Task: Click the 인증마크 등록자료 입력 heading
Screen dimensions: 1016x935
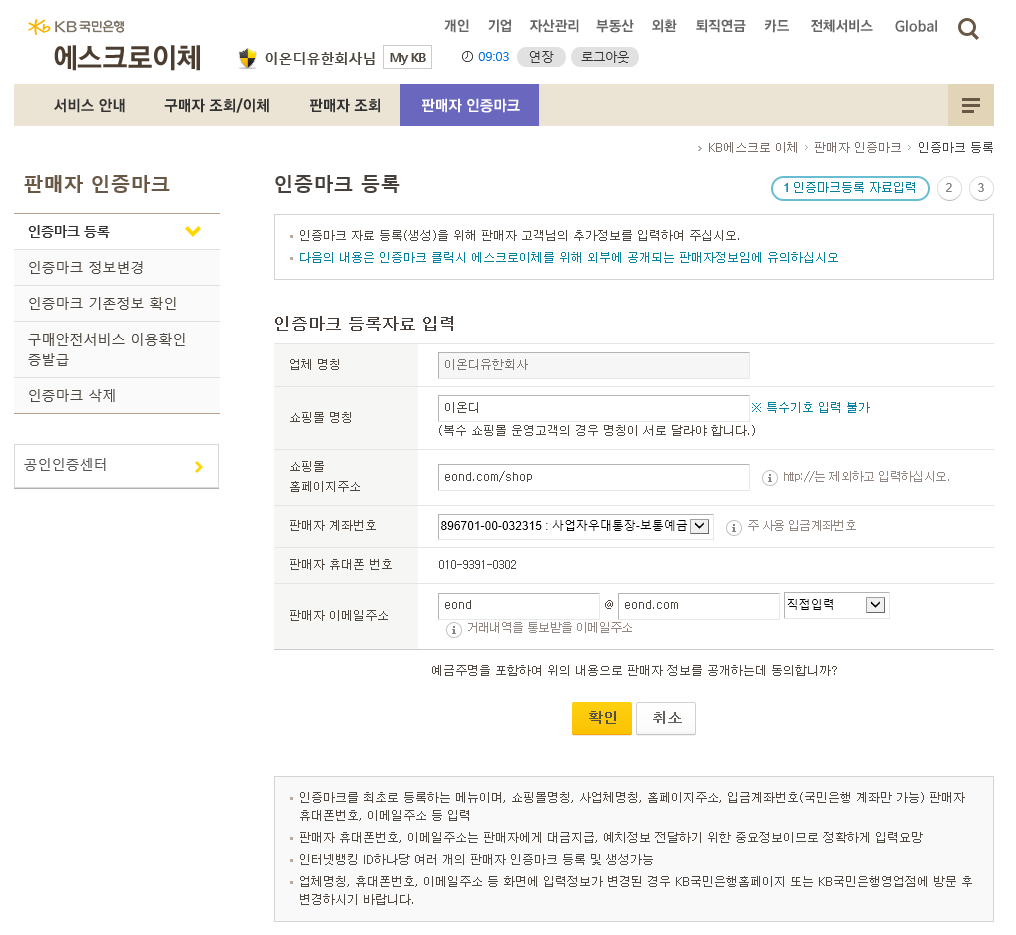Action: click(364, 323)
